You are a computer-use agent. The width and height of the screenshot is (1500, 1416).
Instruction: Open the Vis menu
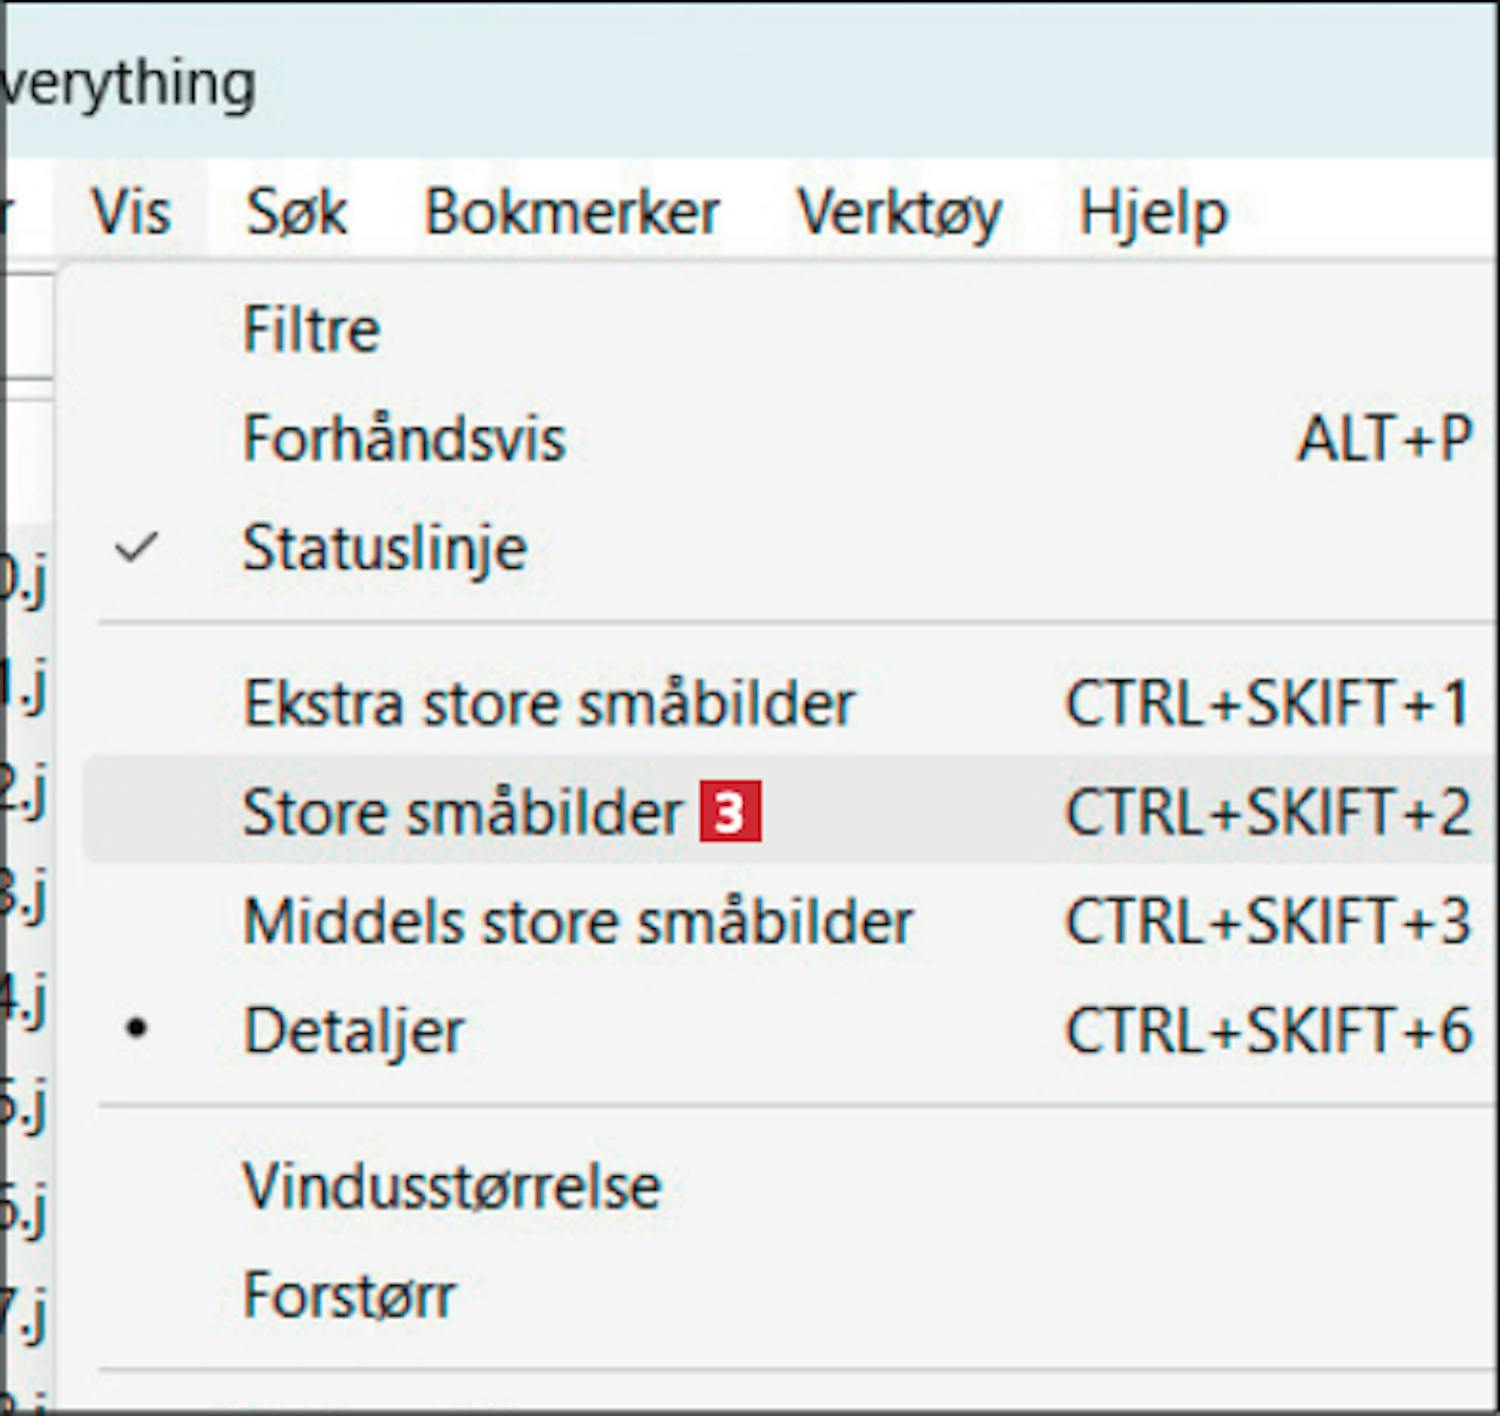pyautogui.click(x=131, y=213)
